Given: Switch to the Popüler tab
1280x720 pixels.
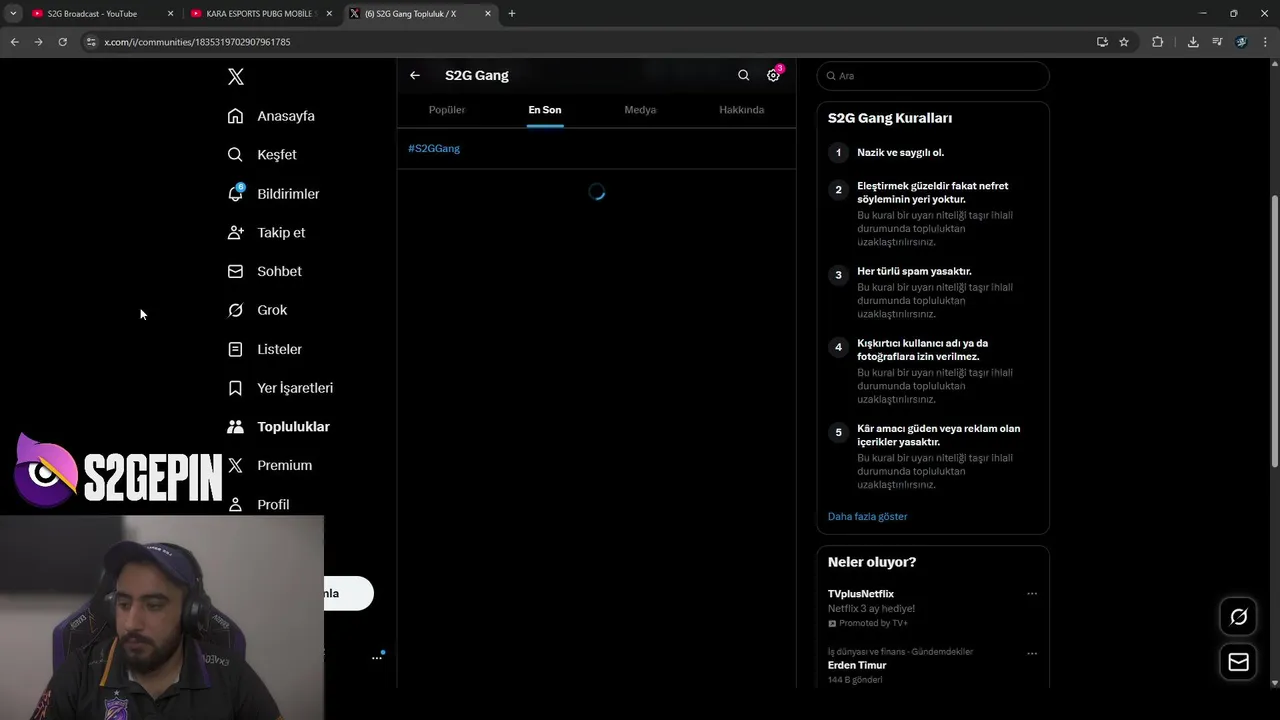Looking at the screenshot, I should pyautogui.click(x=447, y=110).
